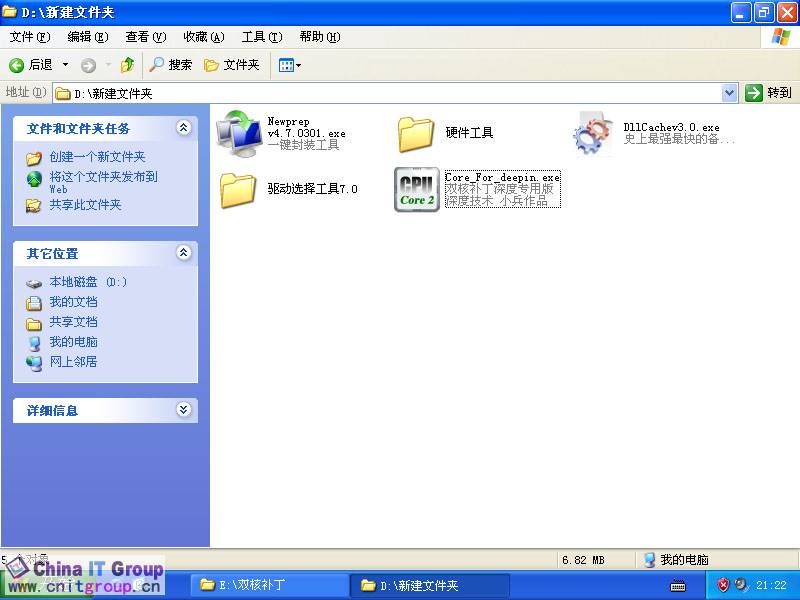Collapse the 其它位置 panel

(184, 253)
